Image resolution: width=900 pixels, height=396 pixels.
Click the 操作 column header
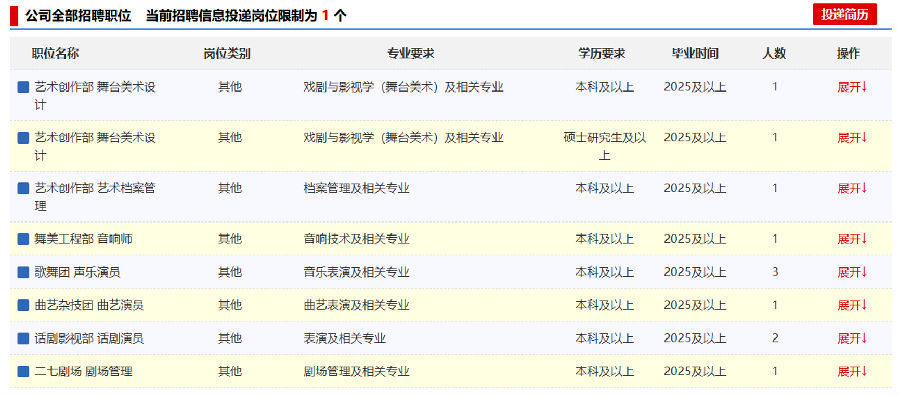pyautogui.click(x=848, y=53)
